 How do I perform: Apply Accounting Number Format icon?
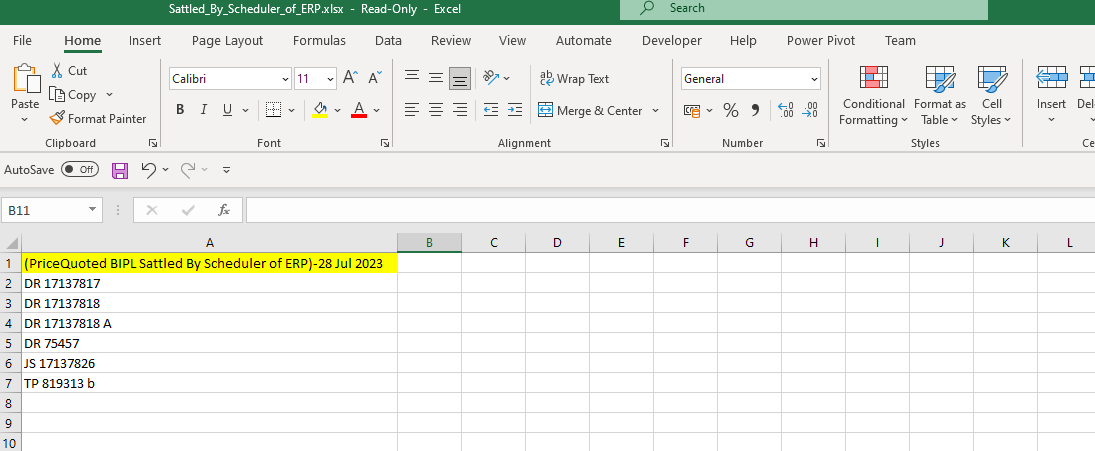point(692,110)
